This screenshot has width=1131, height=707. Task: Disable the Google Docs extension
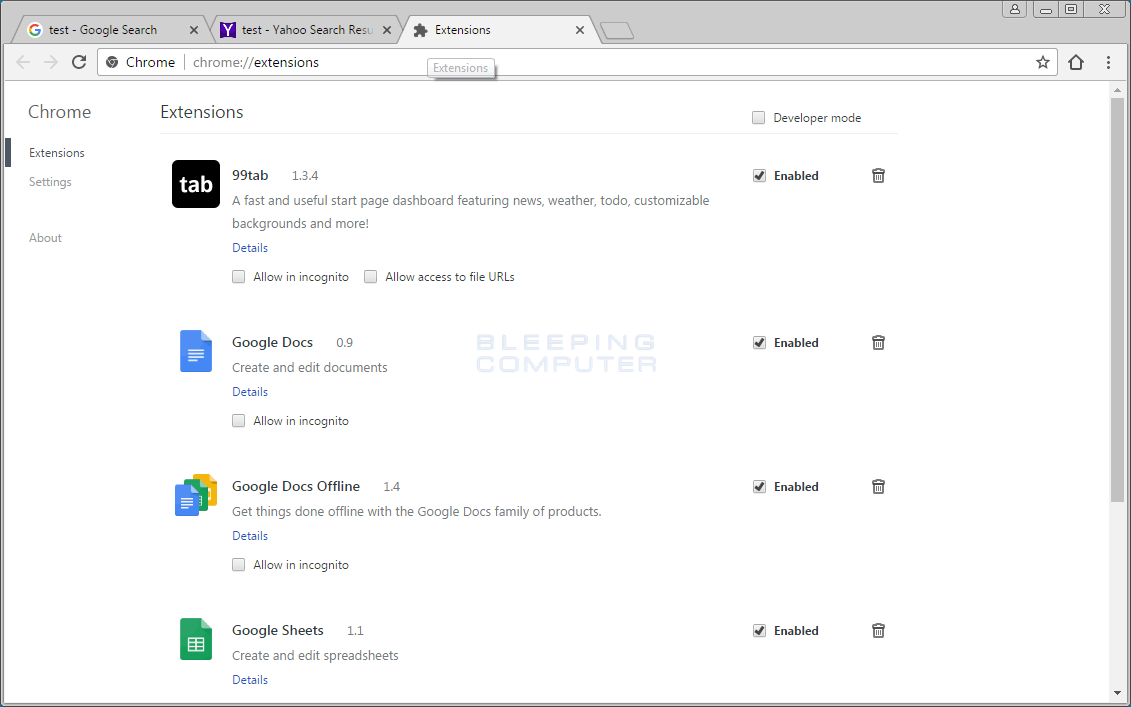[x=759, y=342]
